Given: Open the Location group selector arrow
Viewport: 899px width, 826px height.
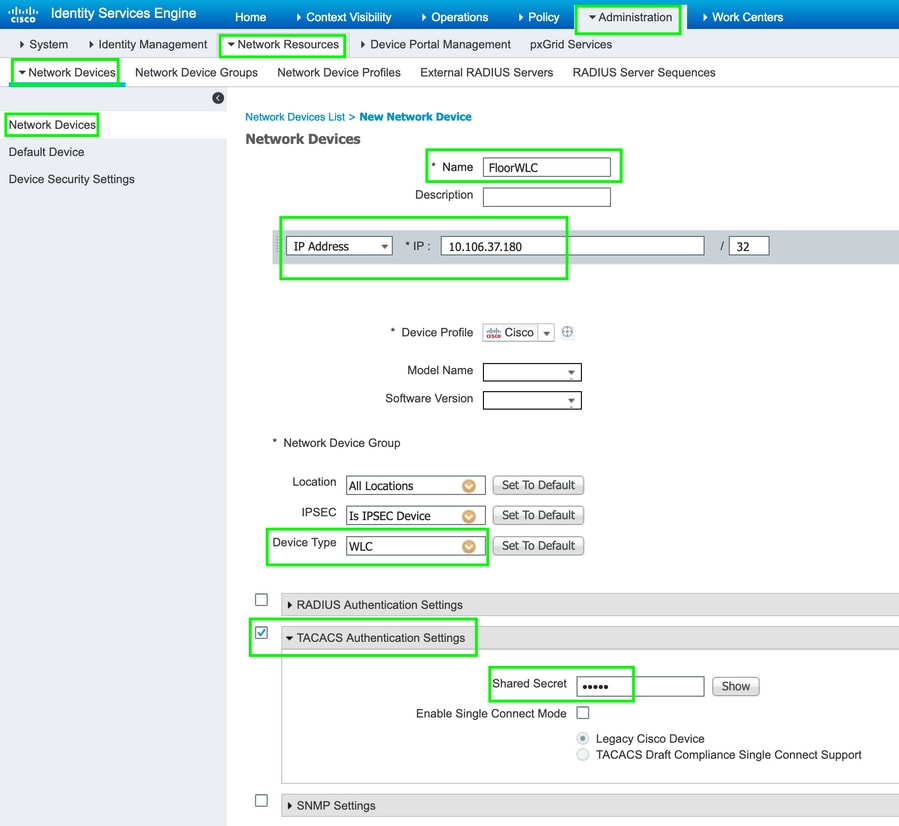Looking at the screenshot, I should tap(469, 486).
